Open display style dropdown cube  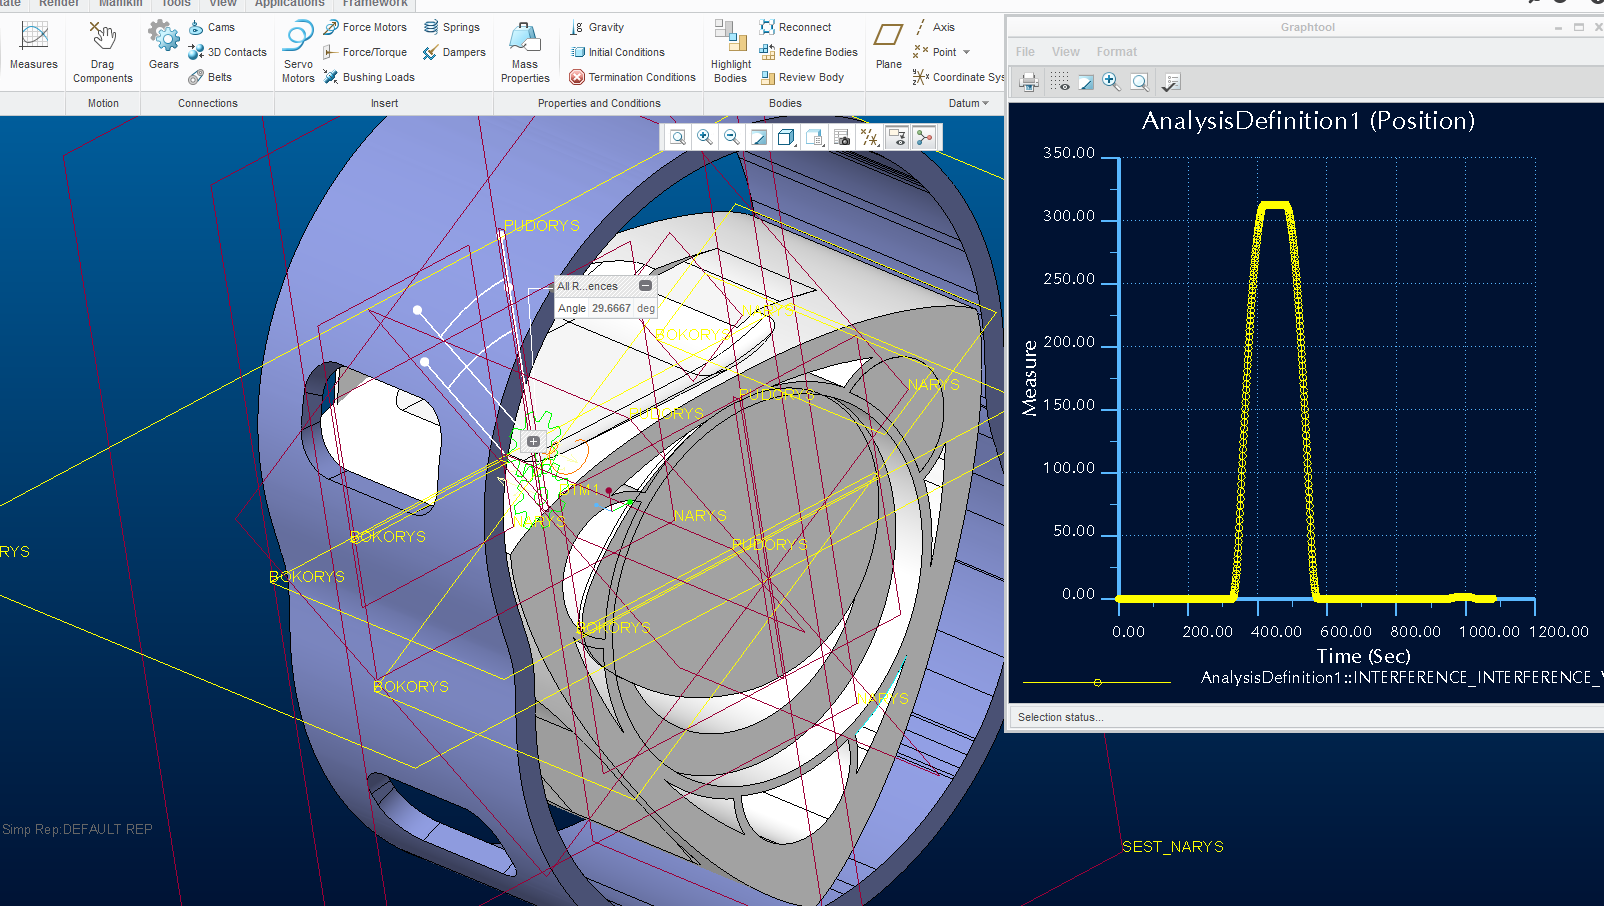pos(786,138)
